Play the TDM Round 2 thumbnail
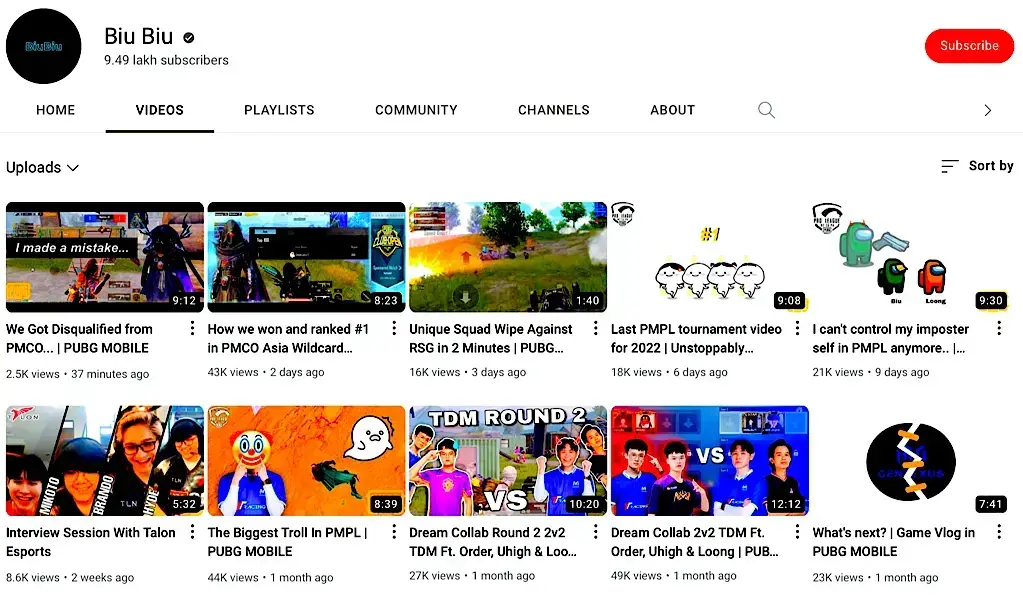The height and width of the screenshot is (597, 1023). click(508, 461)
